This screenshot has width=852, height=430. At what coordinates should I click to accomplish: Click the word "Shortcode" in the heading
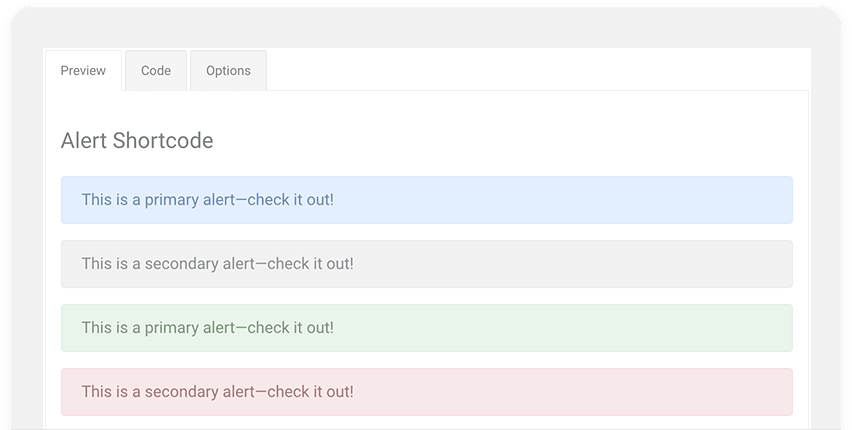[x=163, y=141]
